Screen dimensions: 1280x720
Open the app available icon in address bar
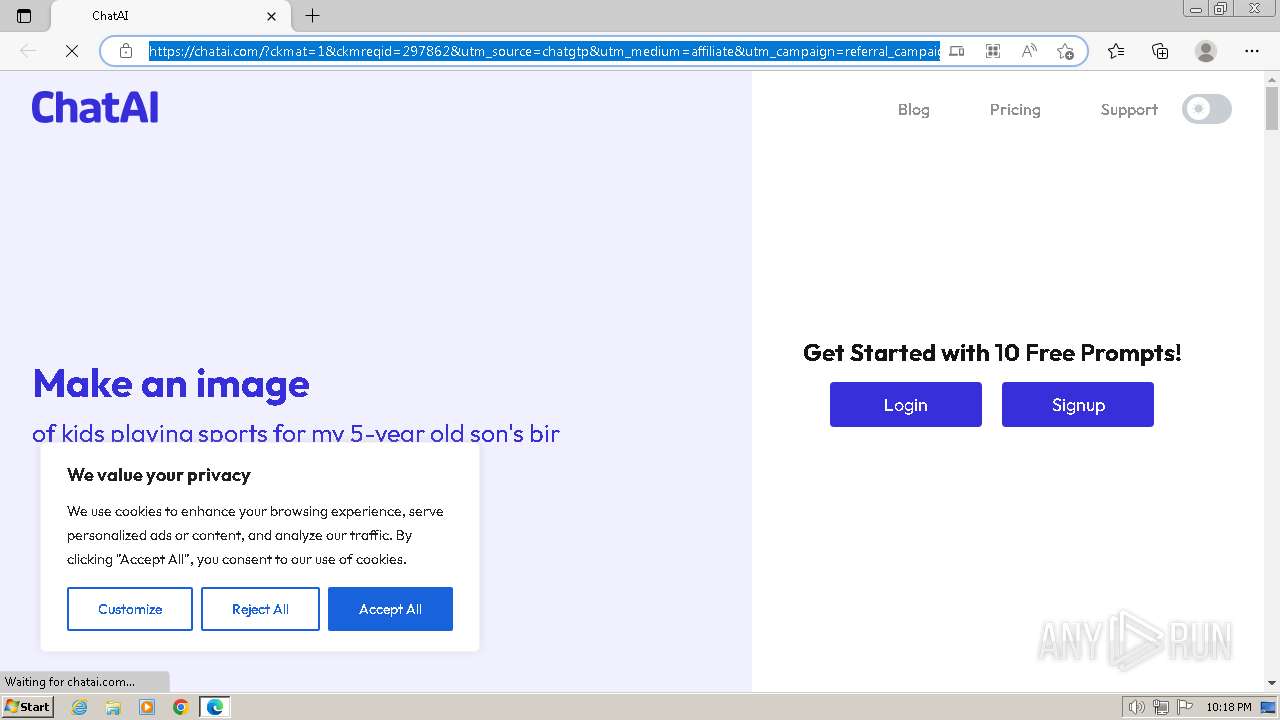(957, 51)
